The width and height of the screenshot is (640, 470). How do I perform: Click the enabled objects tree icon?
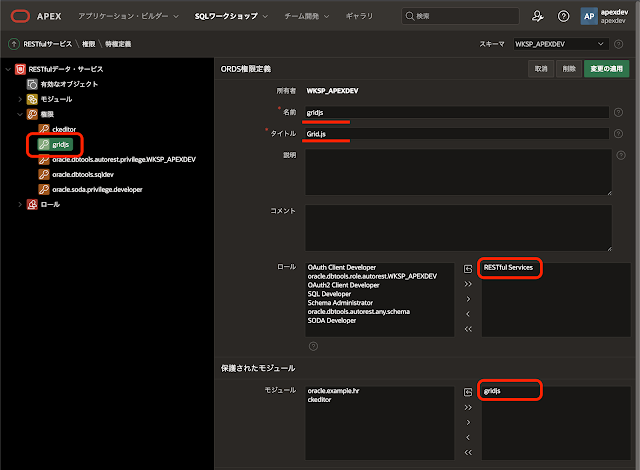[32, 84]
